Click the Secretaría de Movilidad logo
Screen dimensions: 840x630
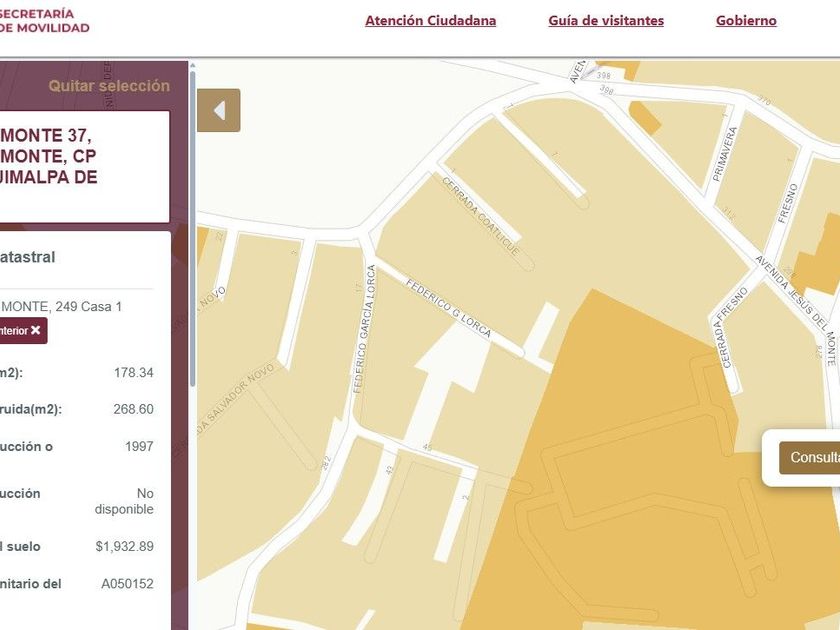click(x=45, y=21)
